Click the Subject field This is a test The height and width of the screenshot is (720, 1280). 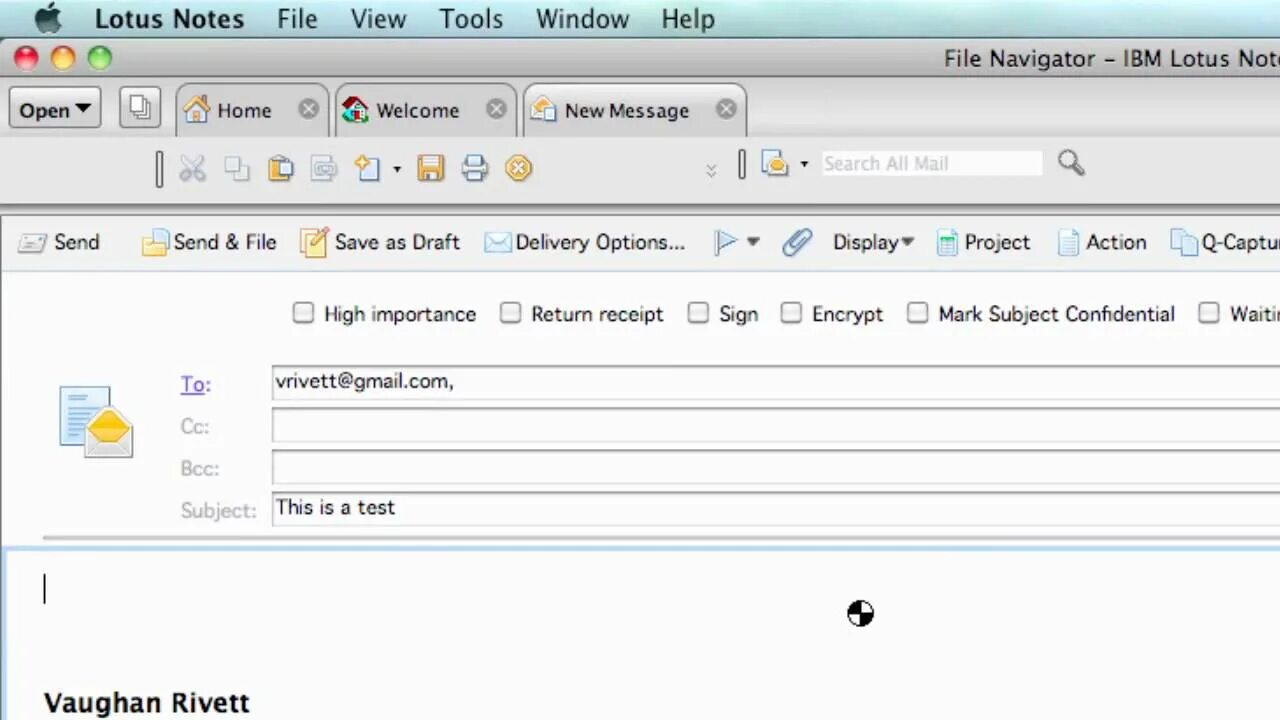tap(776, 508)
